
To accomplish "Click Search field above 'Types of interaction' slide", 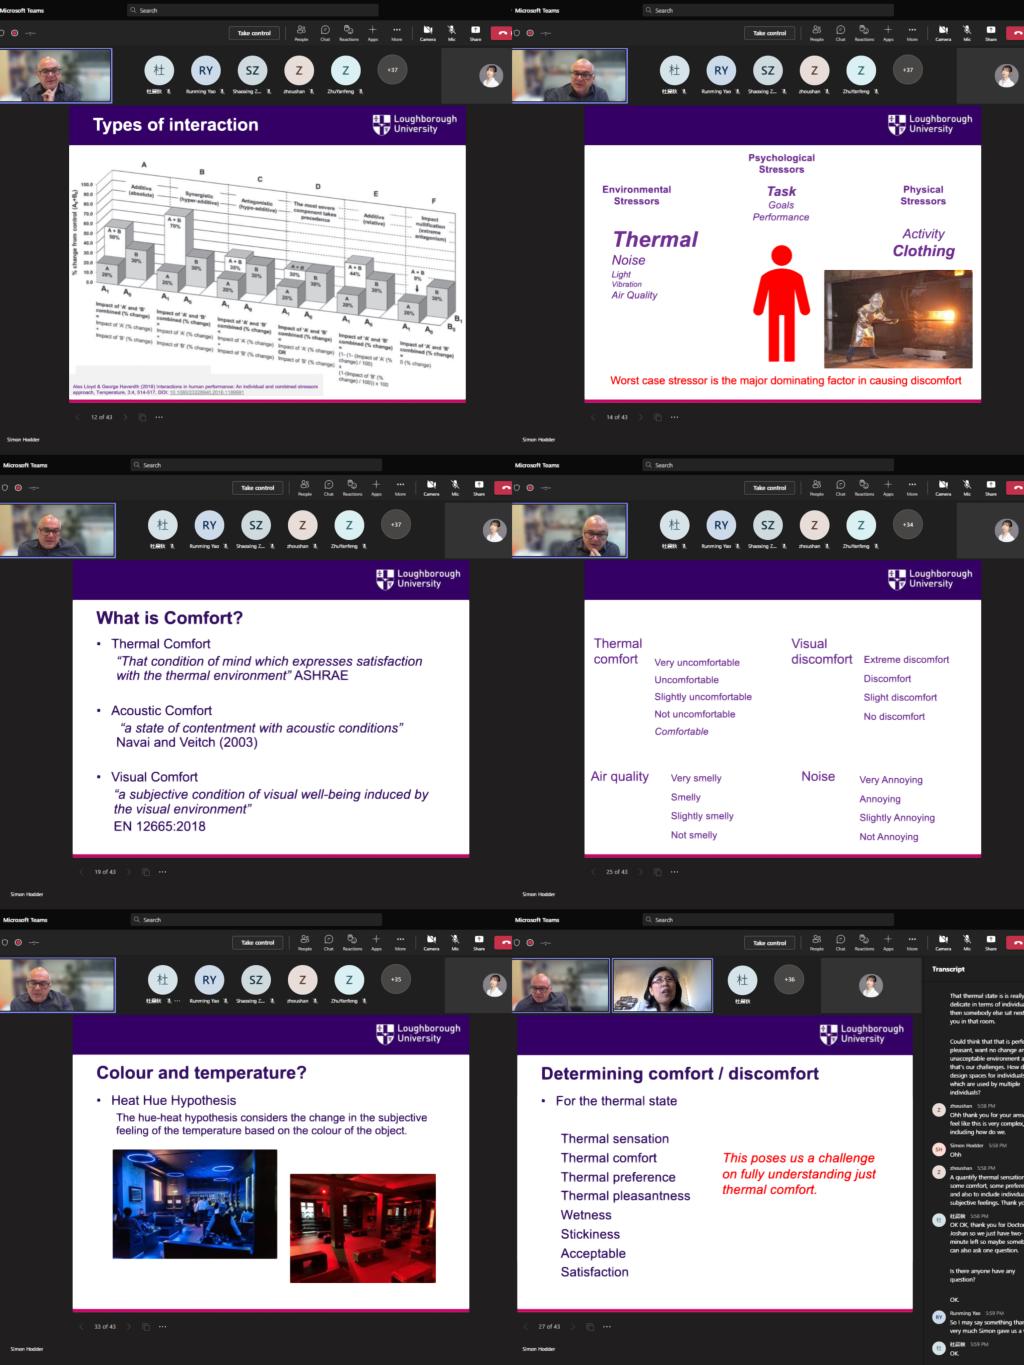I will point(252,10).
